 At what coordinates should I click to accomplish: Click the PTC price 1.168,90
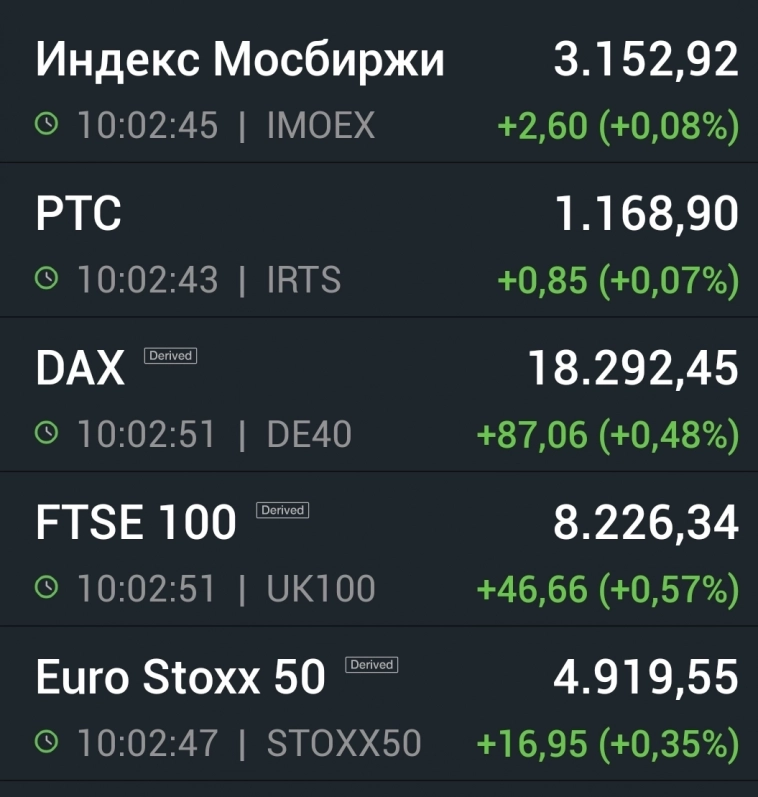pyautogui.click(x=646, y=214)
